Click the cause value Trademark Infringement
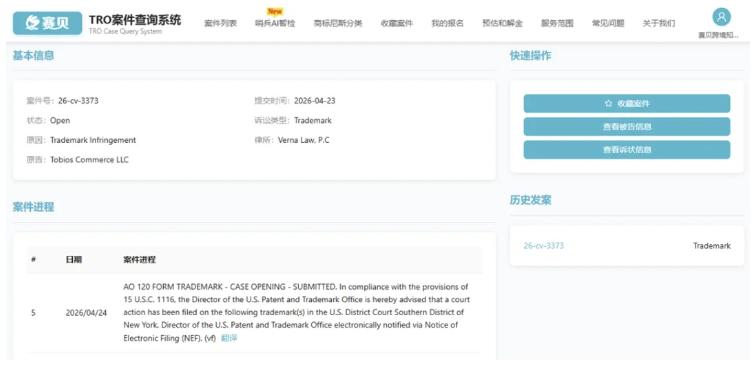The height and width of the screenshot is (368, 756). [93, 140]
